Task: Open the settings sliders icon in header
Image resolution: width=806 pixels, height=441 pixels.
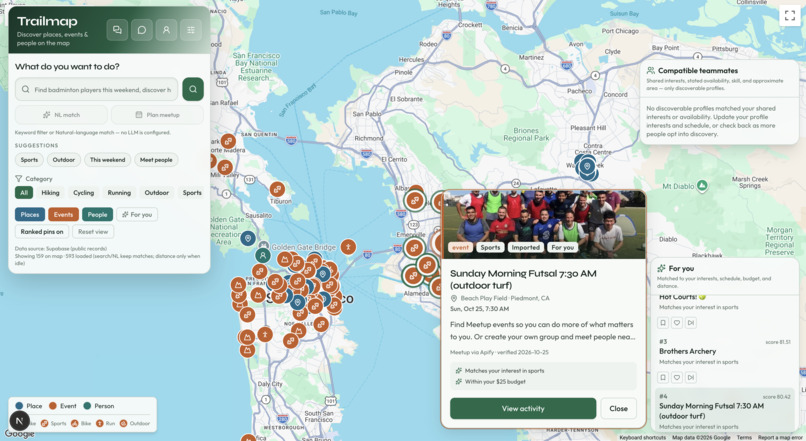Action: [x=191, y=30]
